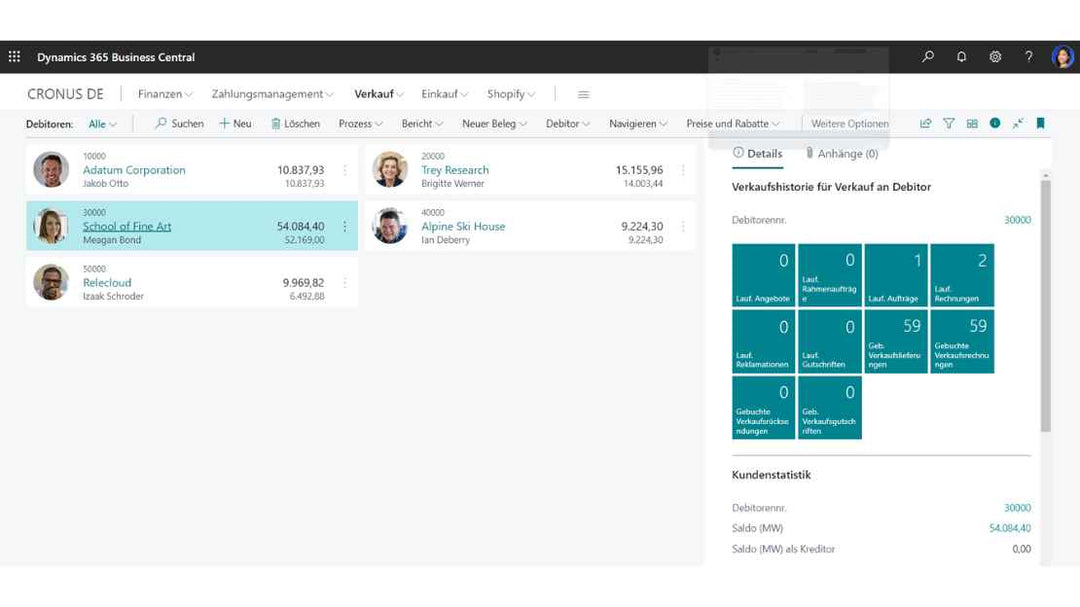Click the share icon in action bar
Viewport: 1080px width, 607px height.
click(x=925, y=124)
